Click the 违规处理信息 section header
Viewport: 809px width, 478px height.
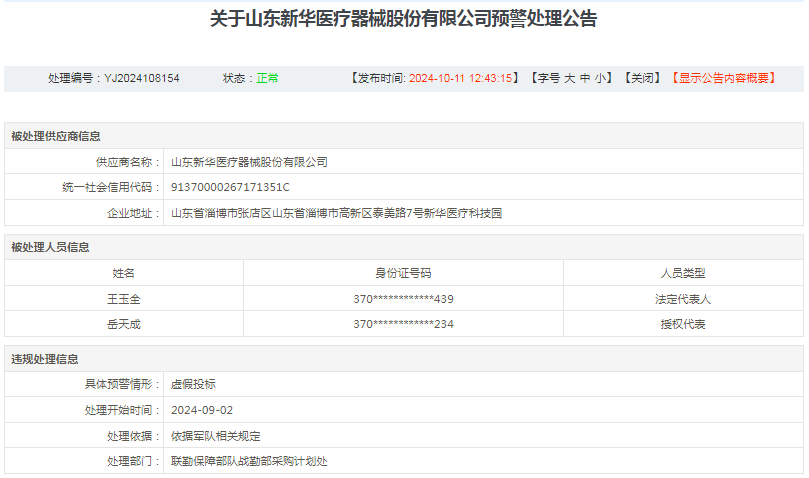tap(45, 359)
